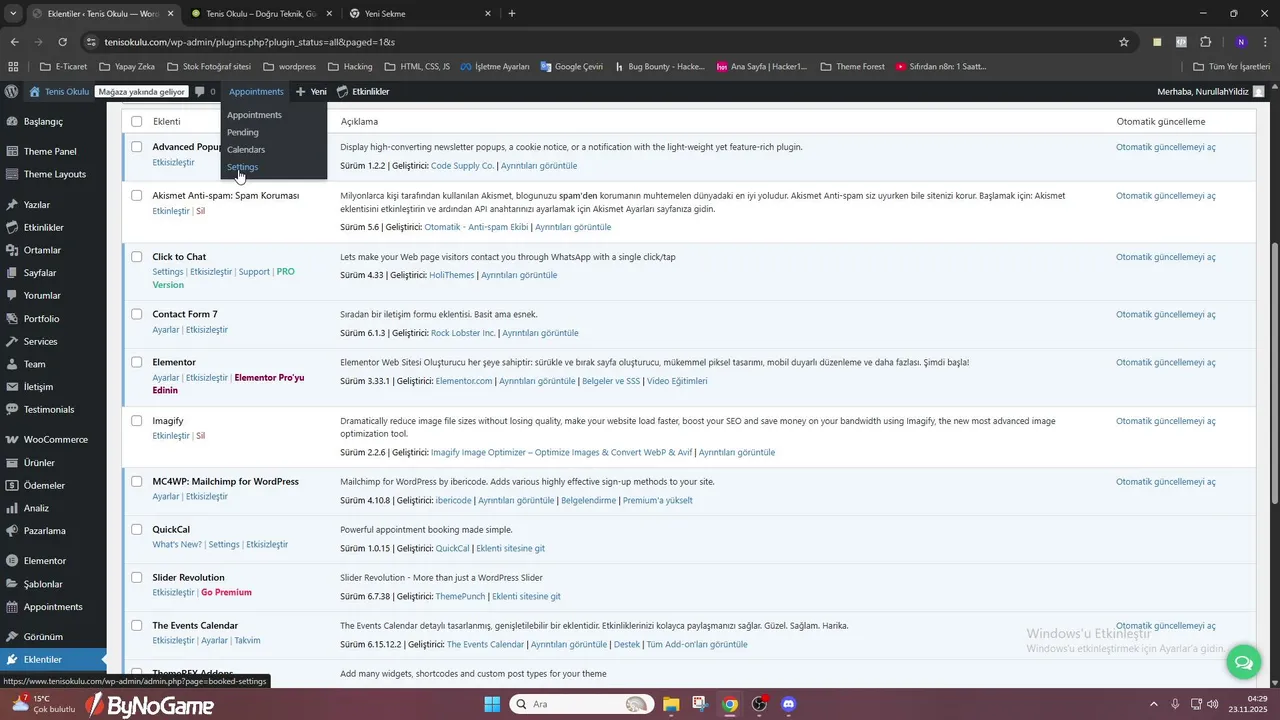Switch to Tenis Okulu Doğru Teknik tab
1280x720 pixels.
[259, 14]
